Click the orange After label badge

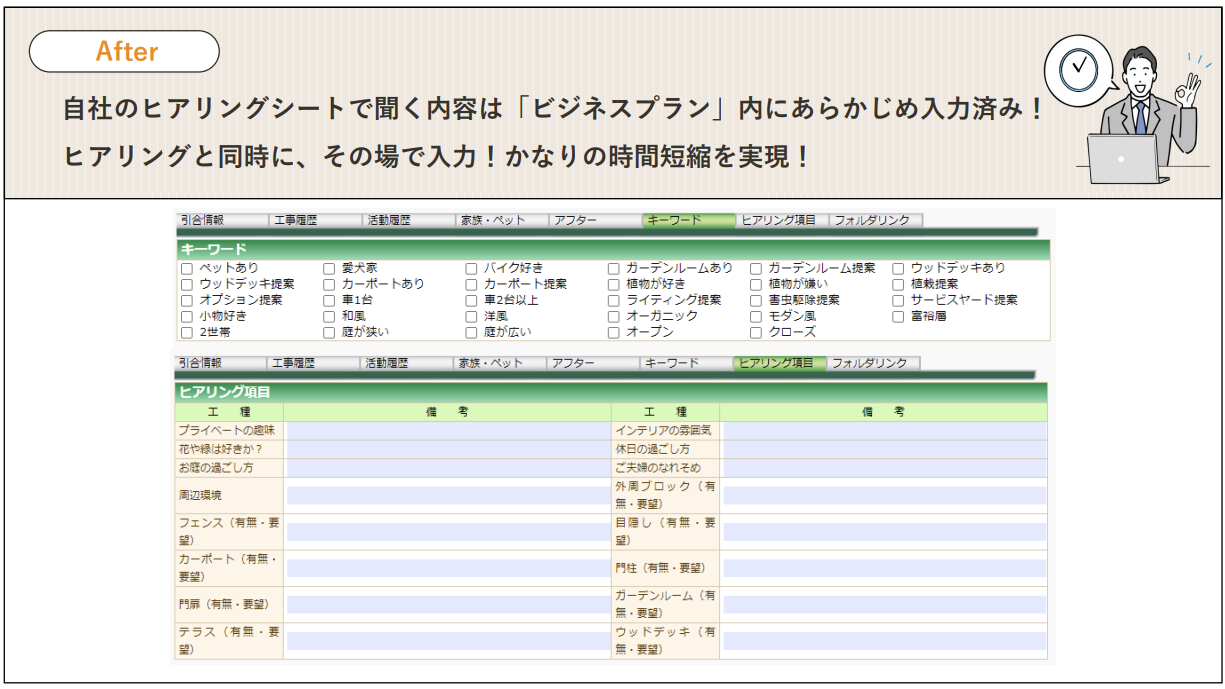pos(125,51)
